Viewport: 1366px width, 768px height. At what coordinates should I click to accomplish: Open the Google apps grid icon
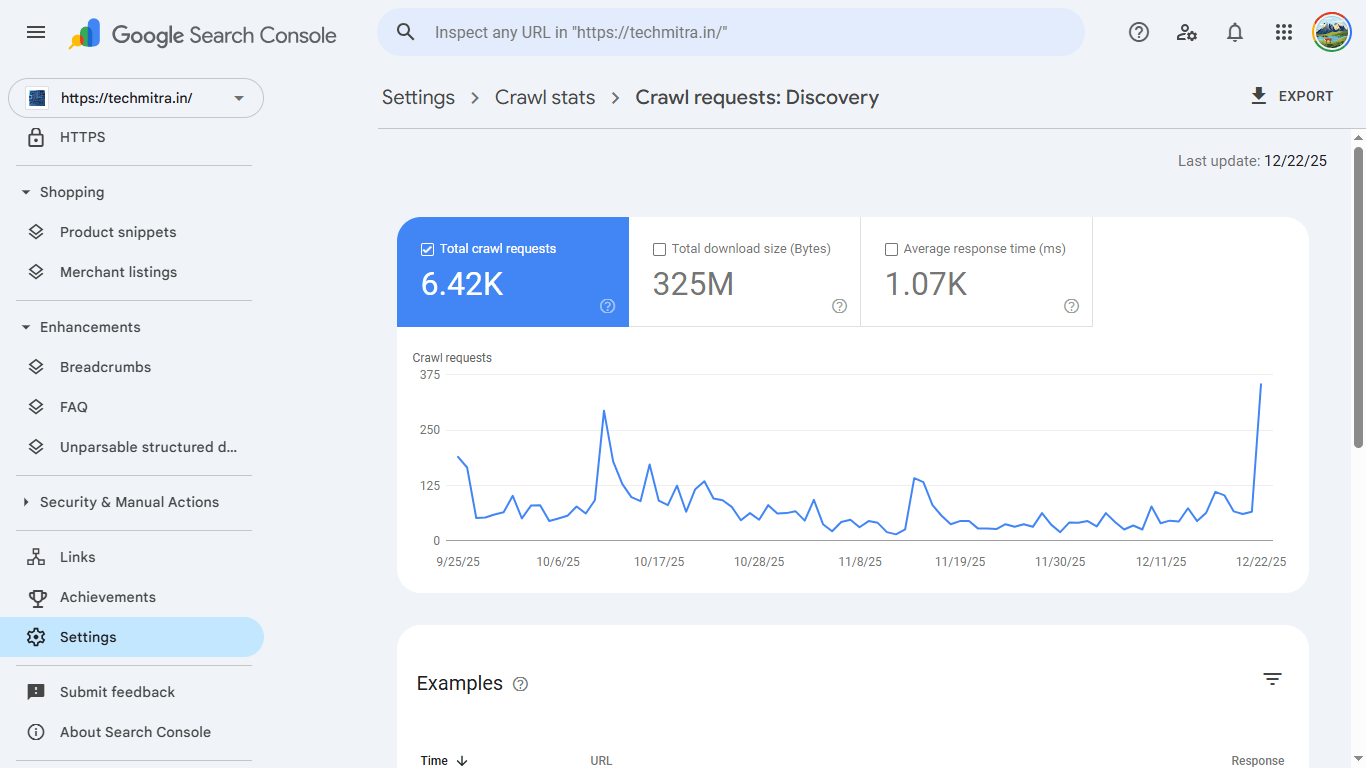pos(1284,32)
